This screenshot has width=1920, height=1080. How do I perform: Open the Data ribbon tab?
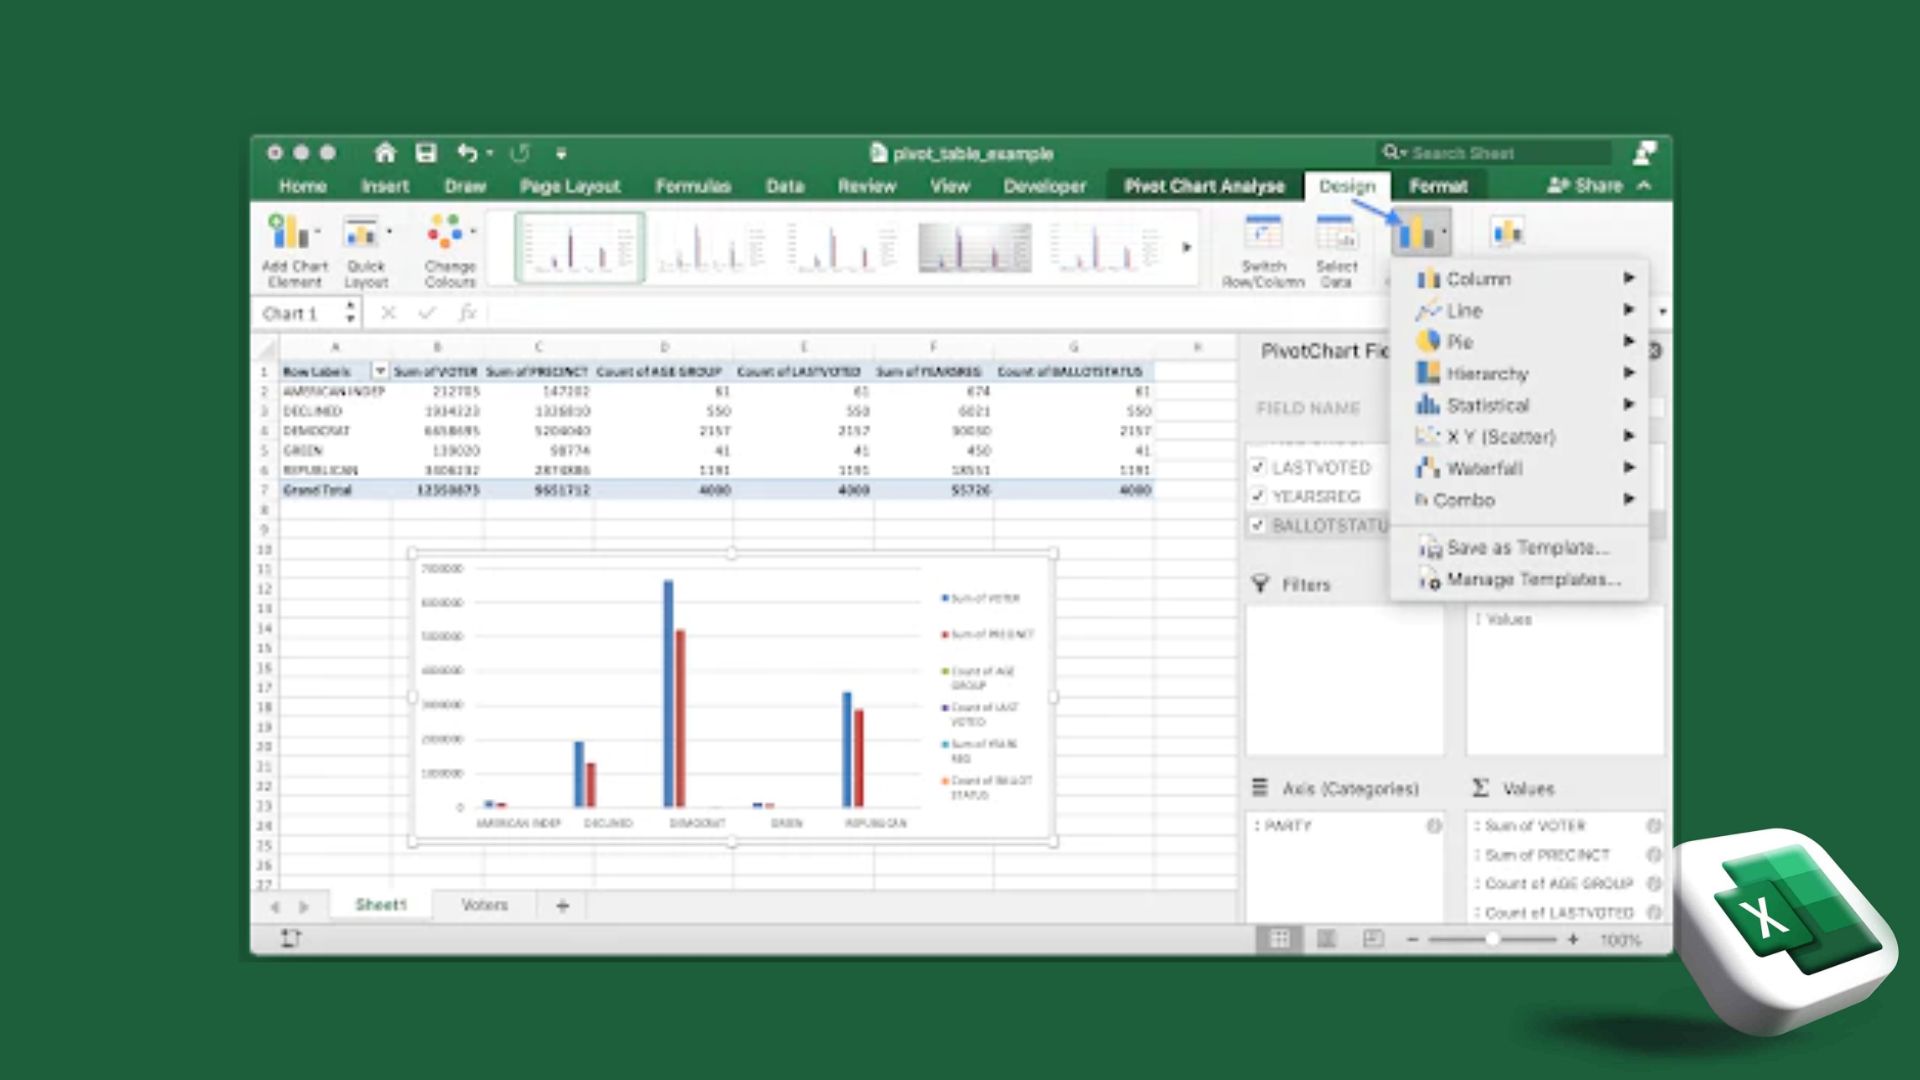[785, 186]
